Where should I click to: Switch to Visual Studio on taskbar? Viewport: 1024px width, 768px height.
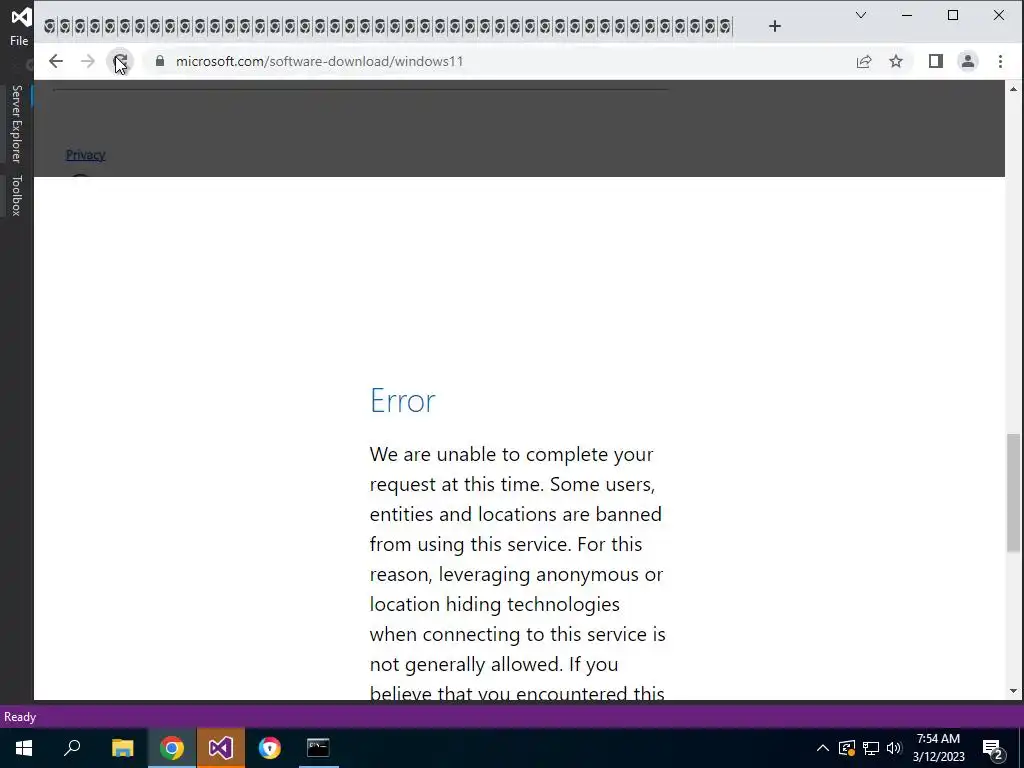pyautogui.click(x=221, y=748)
